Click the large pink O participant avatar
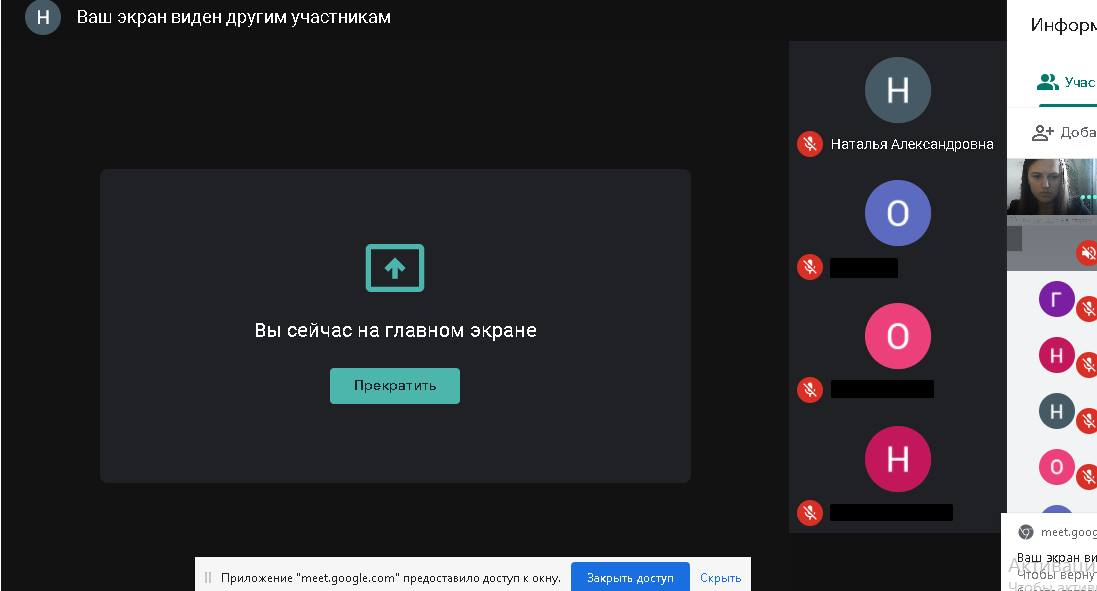1097x591 pixels. [x=897, y=336]
